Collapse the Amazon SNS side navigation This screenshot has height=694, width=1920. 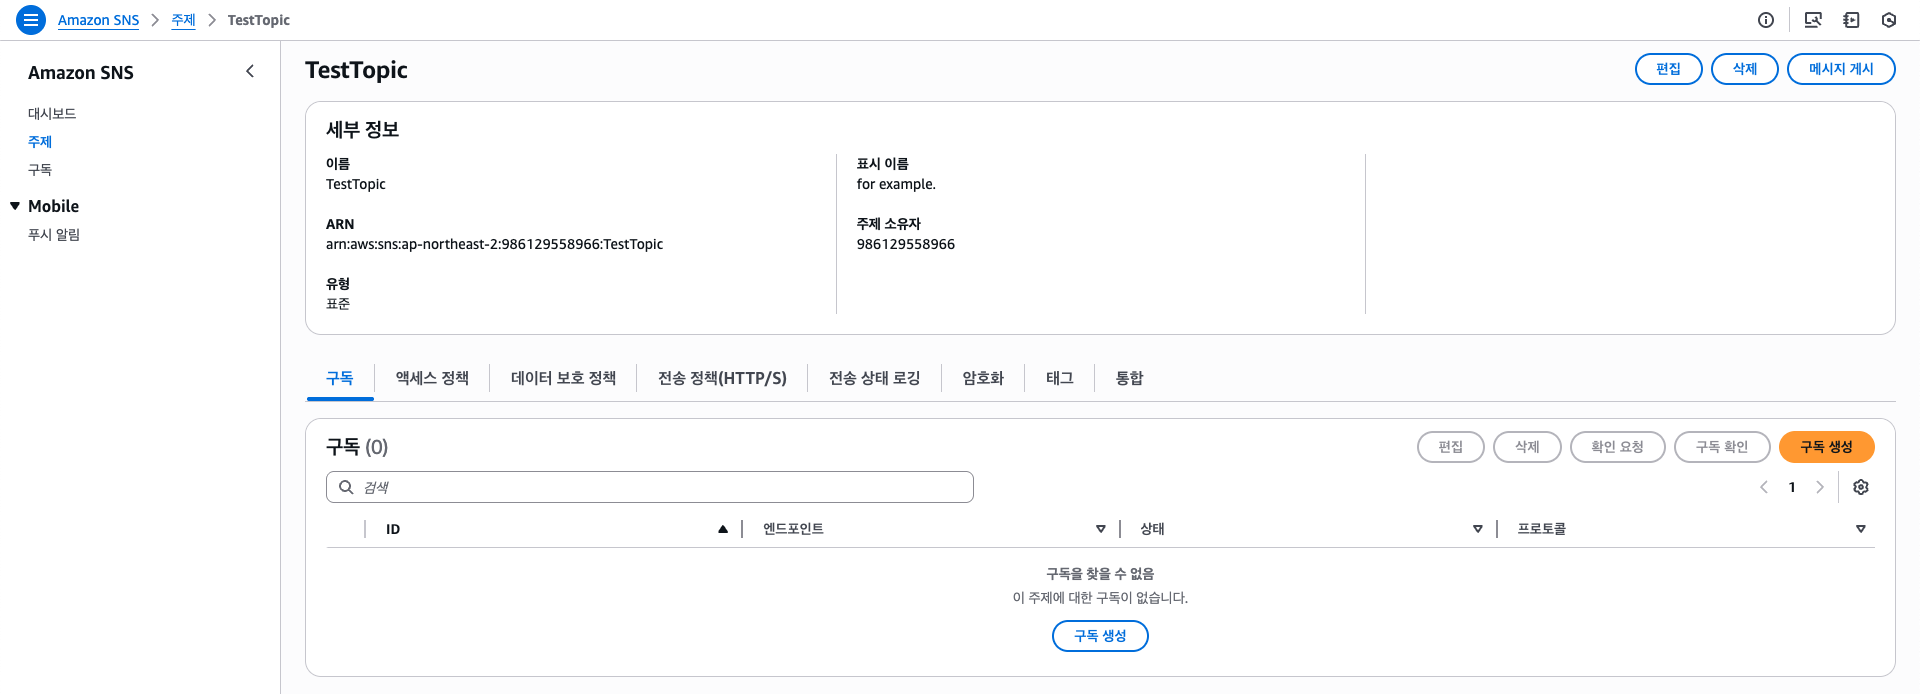[250, 71]
